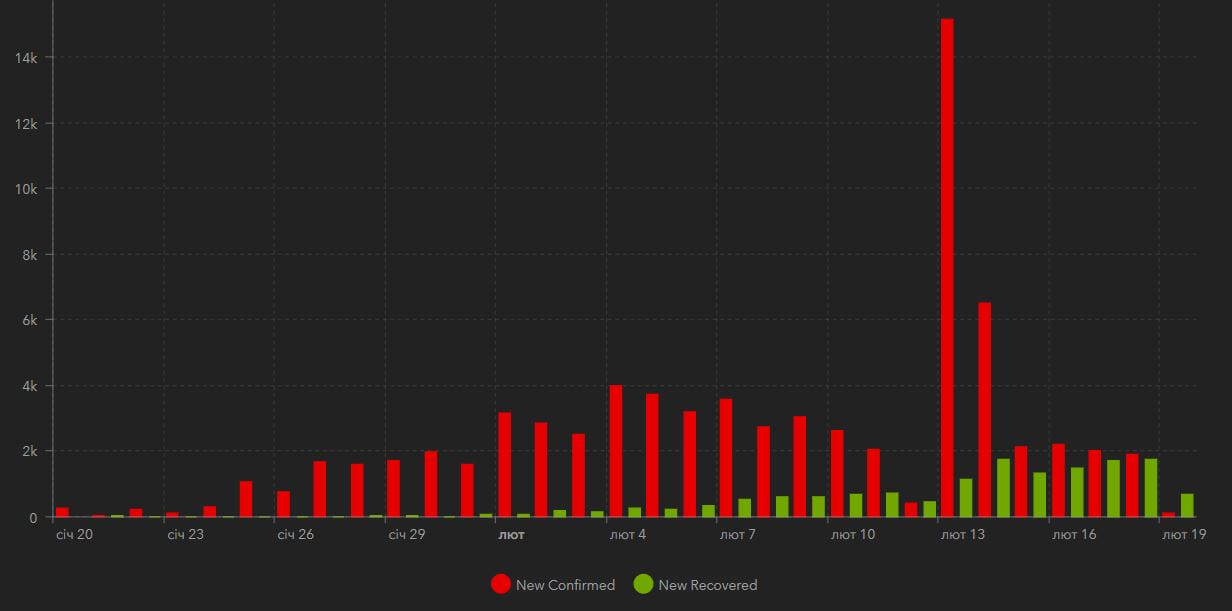Select the red confirmed bar at лют 16
Image resolution: width=1232 pixels, height=611 pixels.
(1058, 480)
